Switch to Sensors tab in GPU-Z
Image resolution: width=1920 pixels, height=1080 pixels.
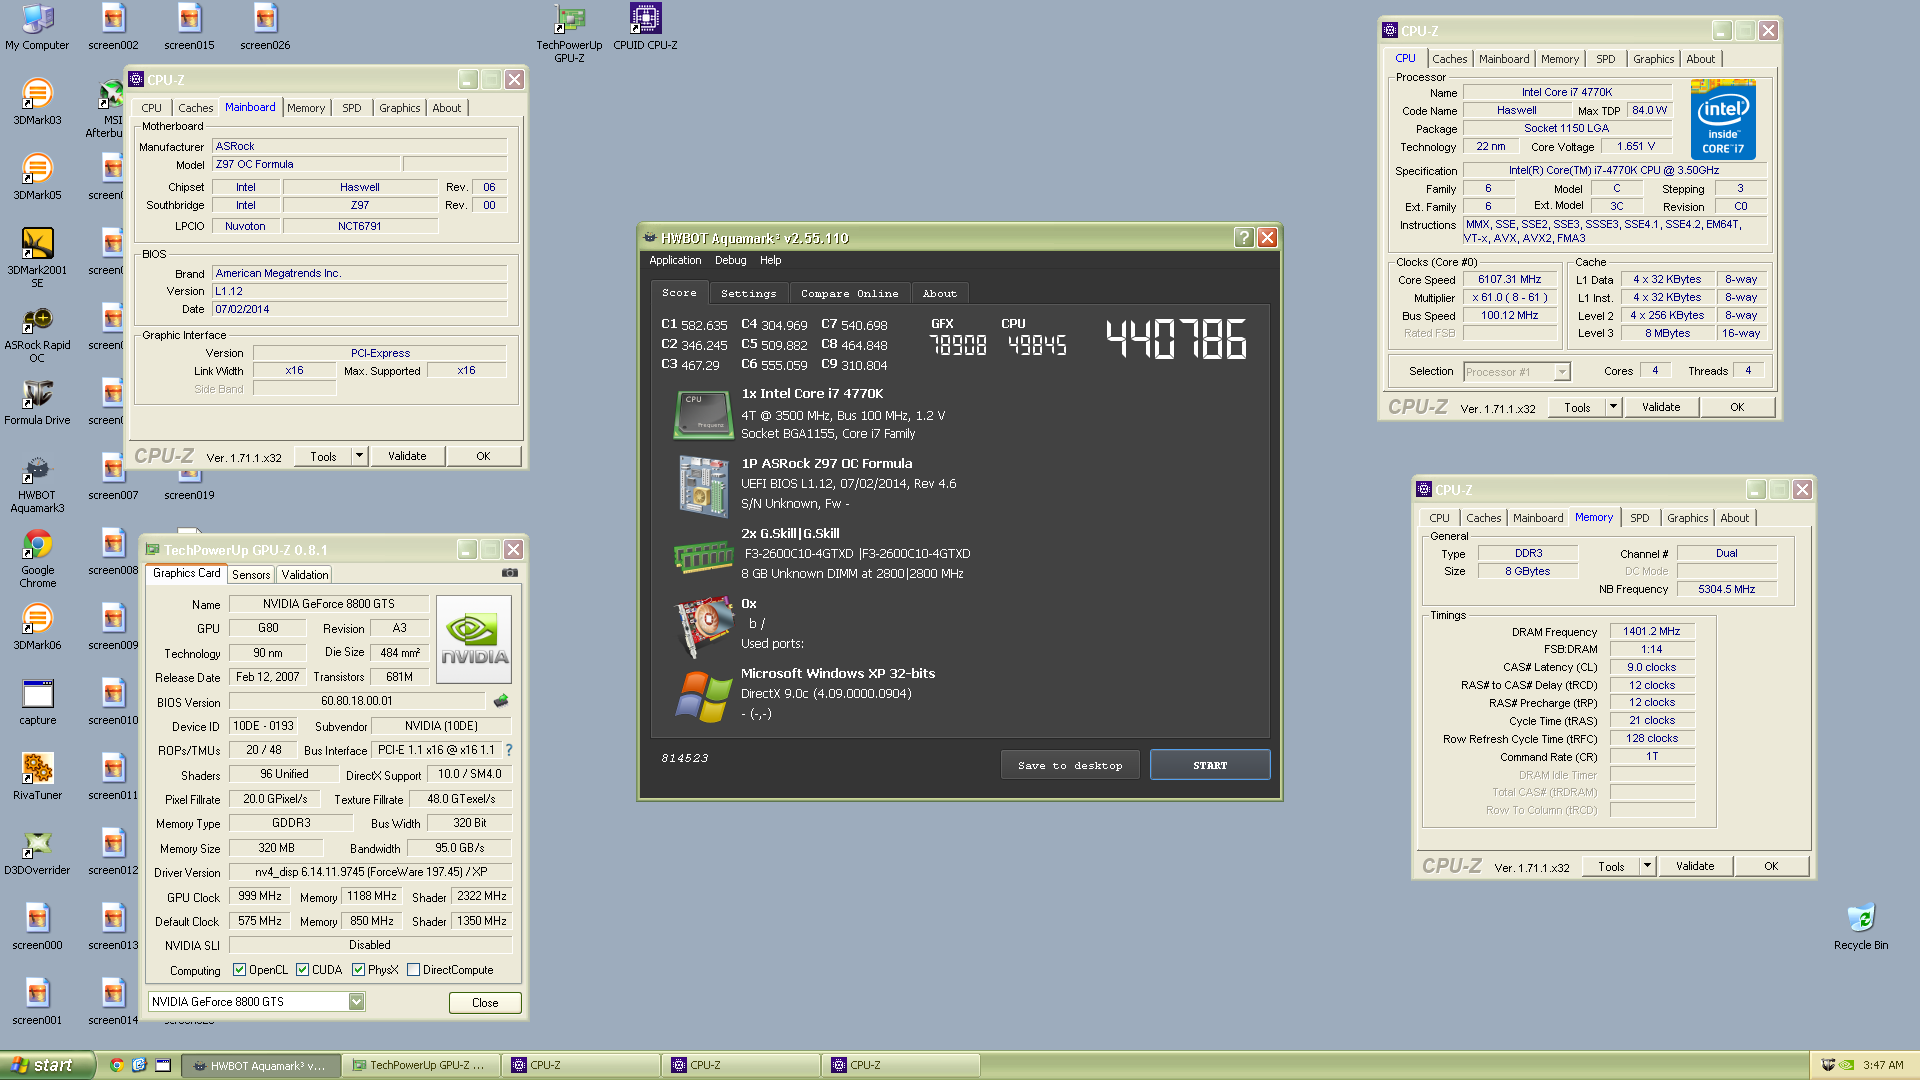(x=251, y=574)
